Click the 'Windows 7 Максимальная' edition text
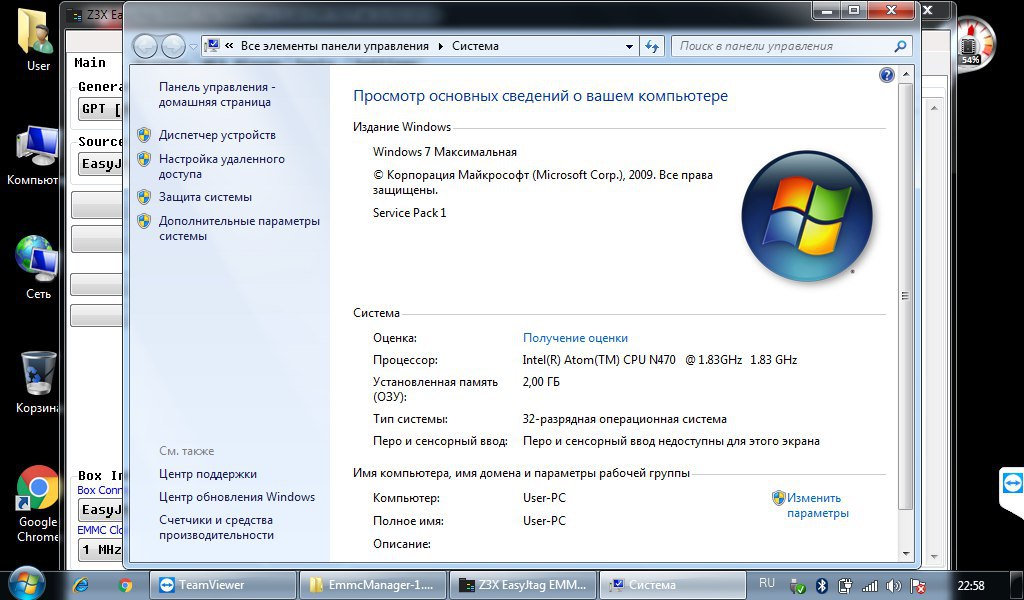This screenshot has width=1024, height=600. click(445, 152)
